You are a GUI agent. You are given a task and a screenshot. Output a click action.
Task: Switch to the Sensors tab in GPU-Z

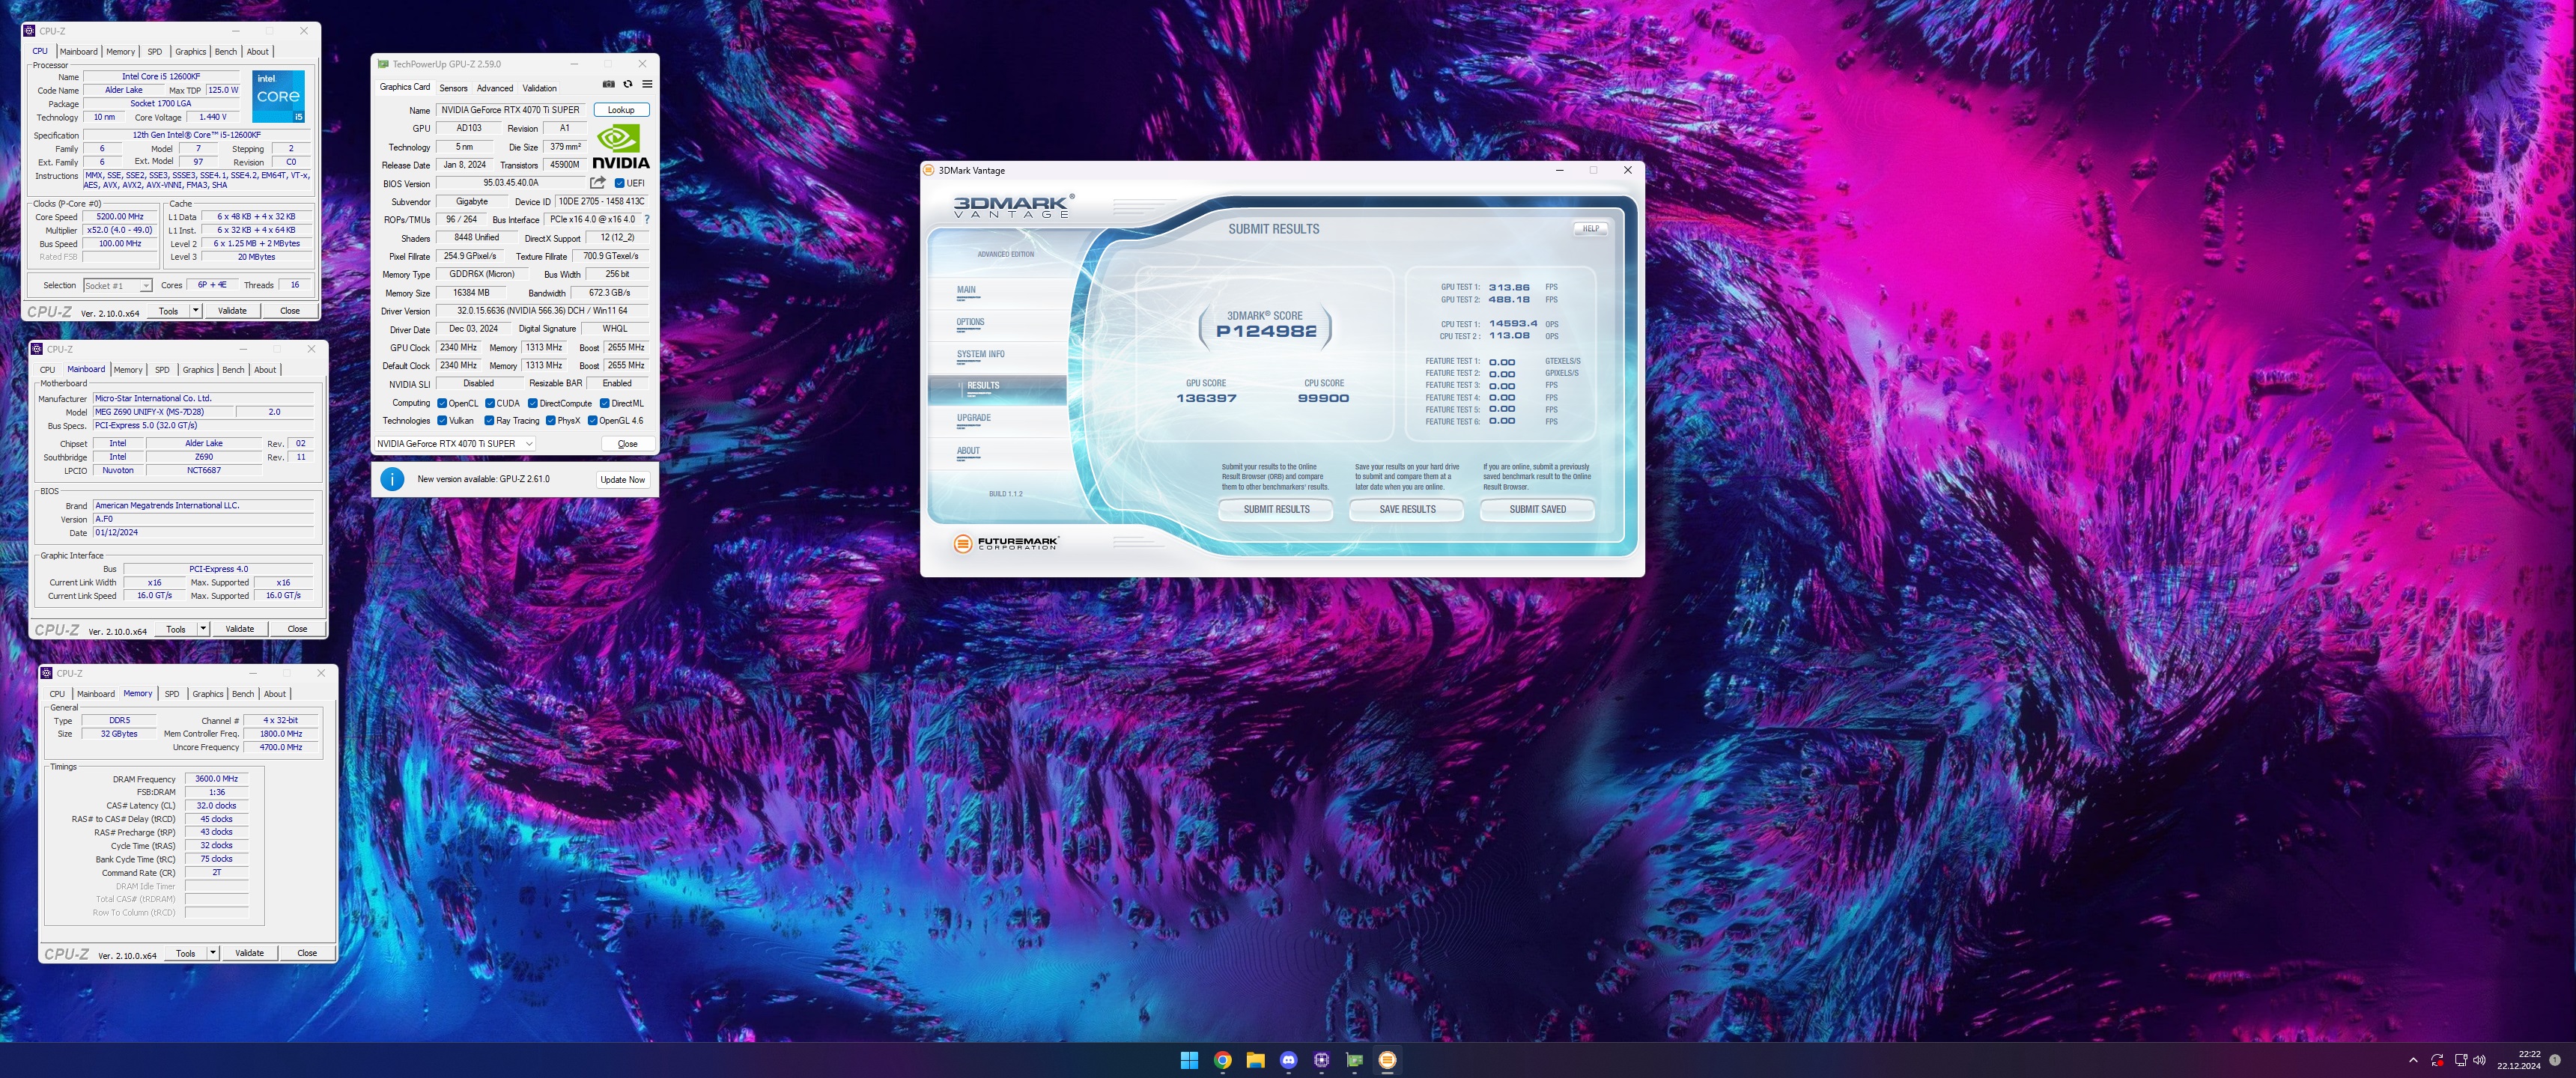click(x=453, y=88)
